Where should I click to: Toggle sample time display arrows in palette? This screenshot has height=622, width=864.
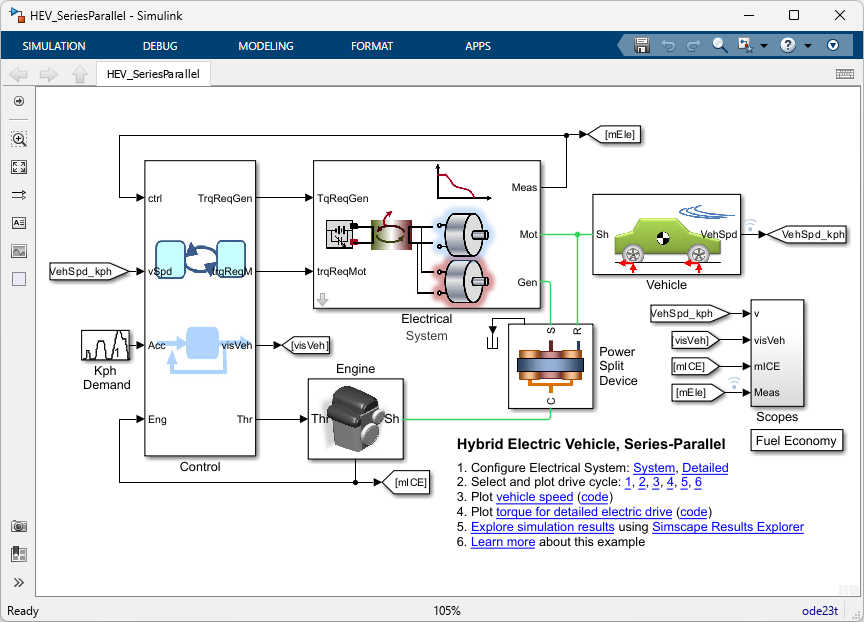coord(19,196)
